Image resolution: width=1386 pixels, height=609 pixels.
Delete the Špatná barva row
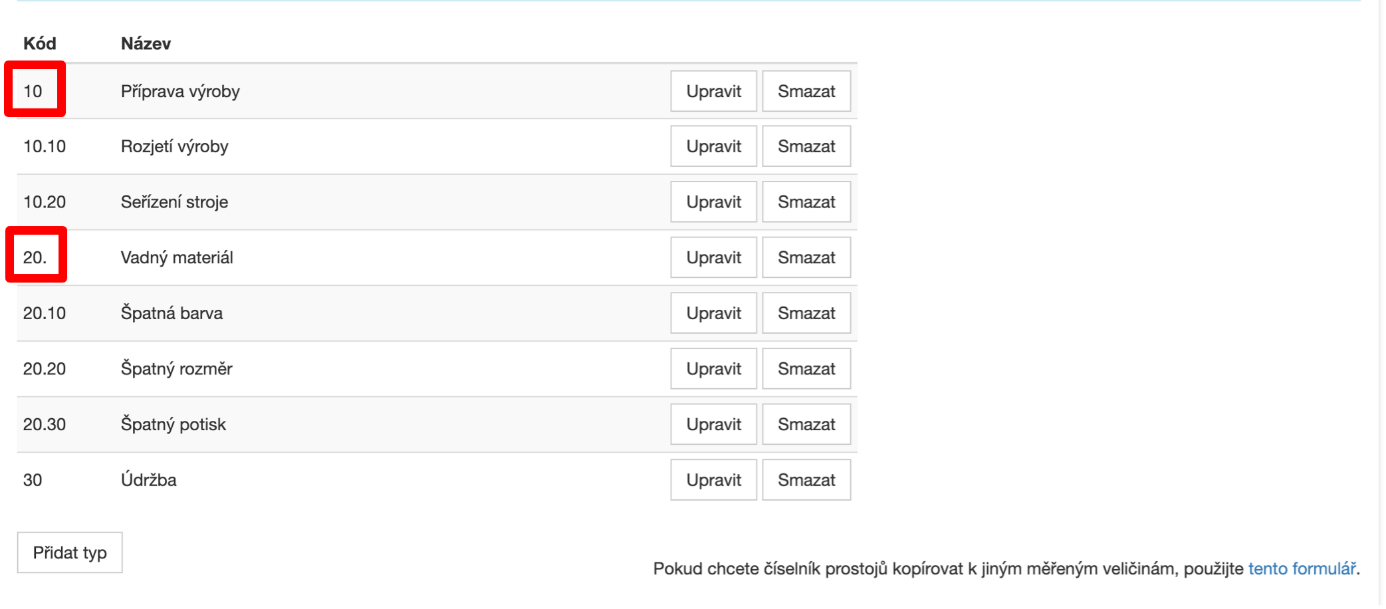[806, 313]
